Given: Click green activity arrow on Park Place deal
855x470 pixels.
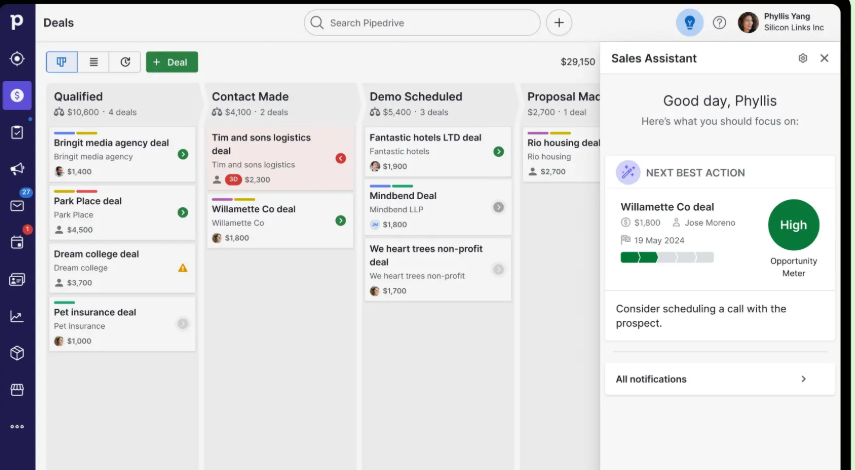Looking at the screenshot, I should tap(183, 212).
